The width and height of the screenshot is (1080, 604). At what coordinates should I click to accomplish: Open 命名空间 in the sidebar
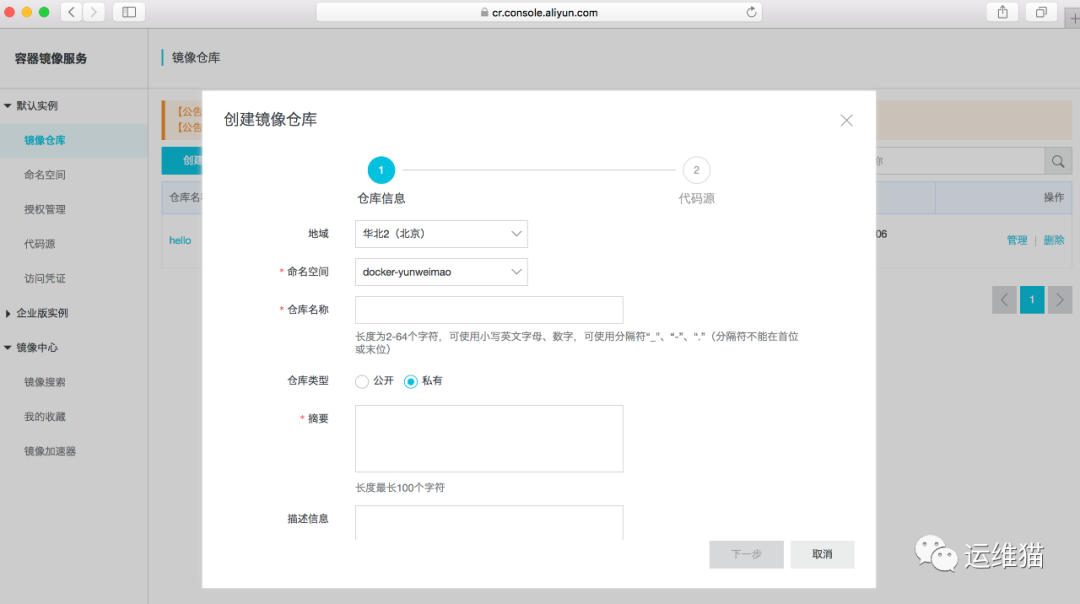pos(45,175)
